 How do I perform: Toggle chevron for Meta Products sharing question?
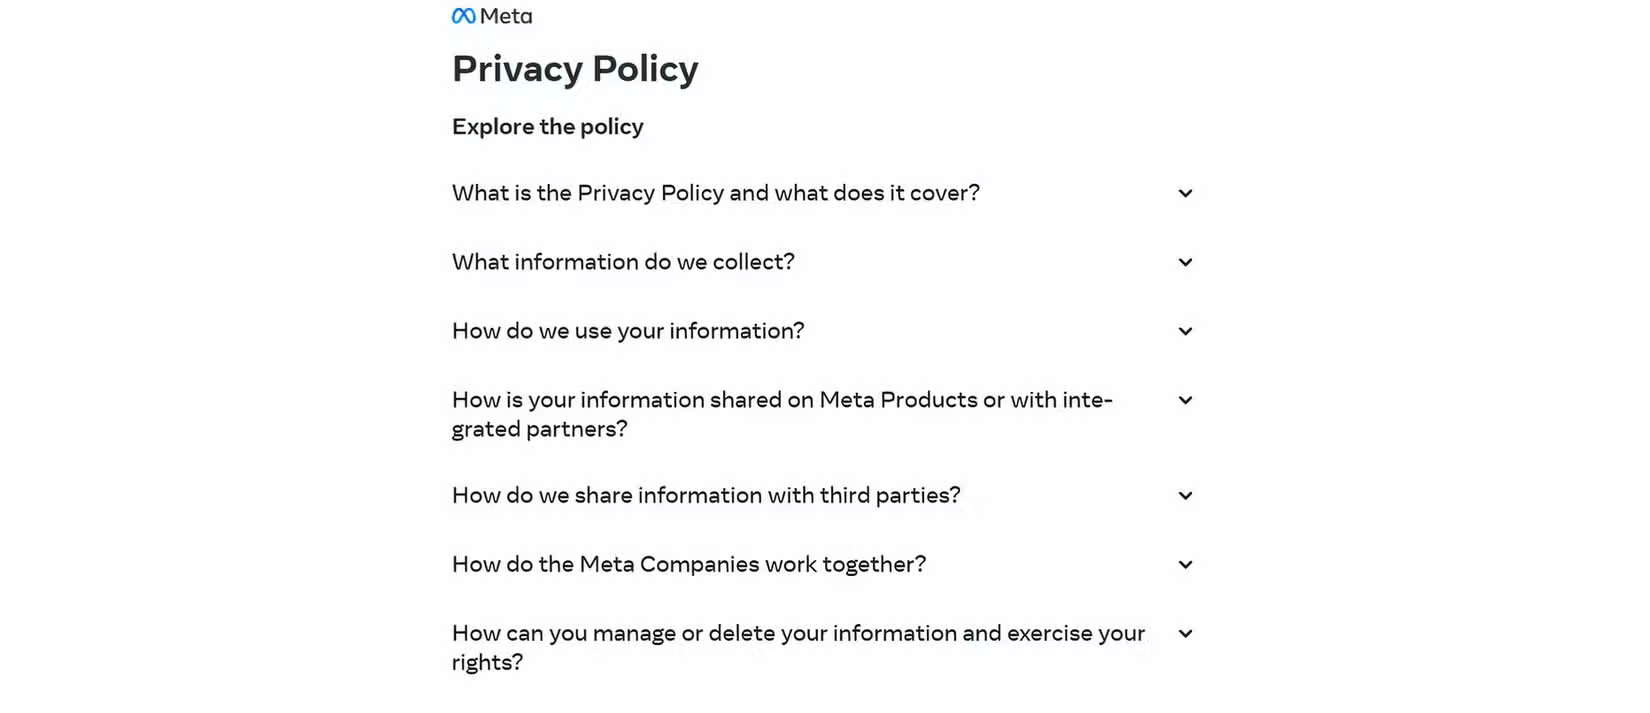click(1185, 400)
